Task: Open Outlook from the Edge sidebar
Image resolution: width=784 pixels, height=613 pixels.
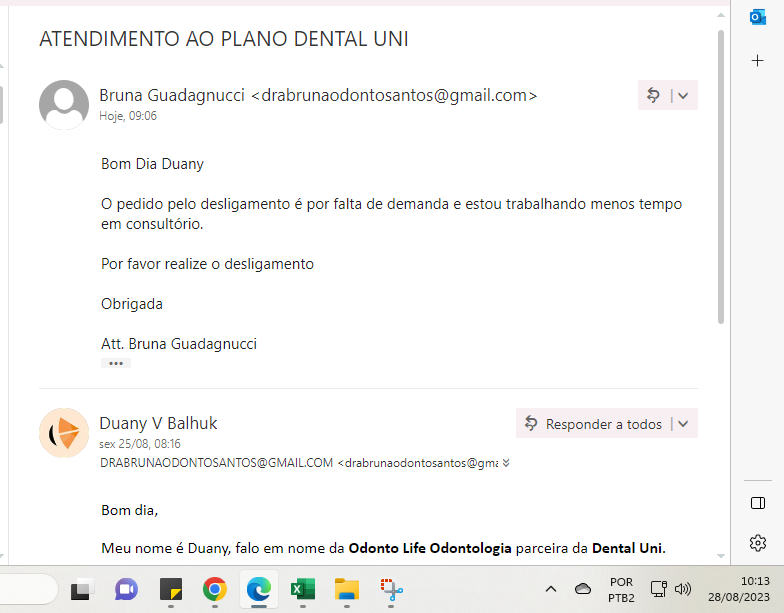Action: coord(757,17)
